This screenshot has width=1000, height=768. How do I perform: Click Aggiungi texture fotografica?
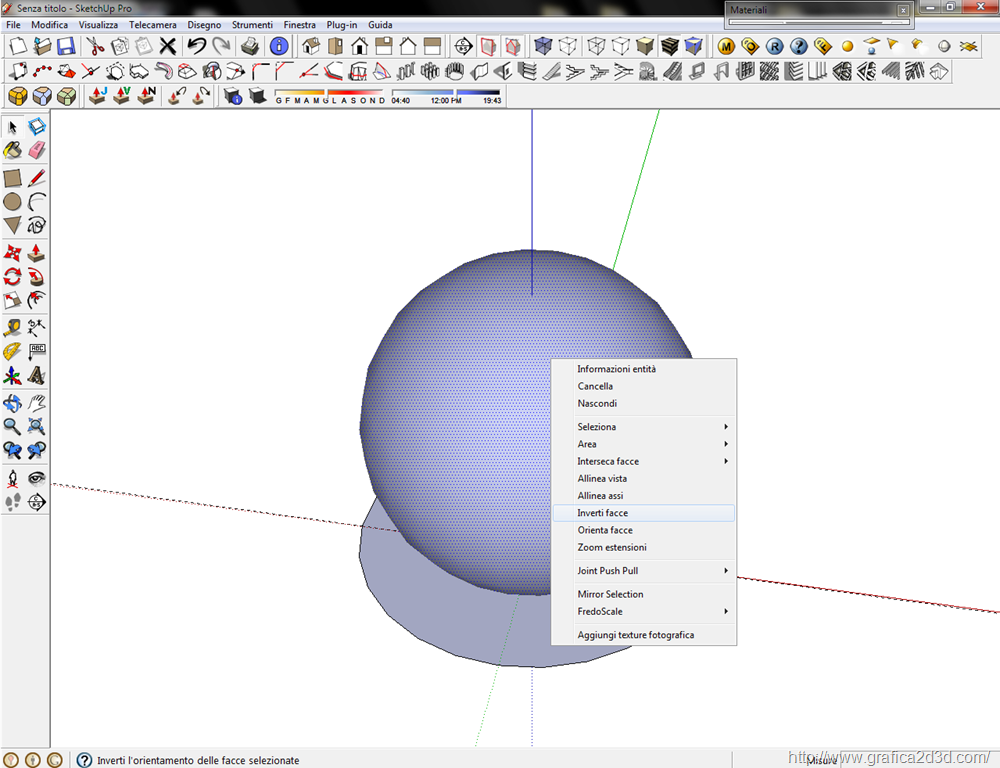tap(635, 635)
